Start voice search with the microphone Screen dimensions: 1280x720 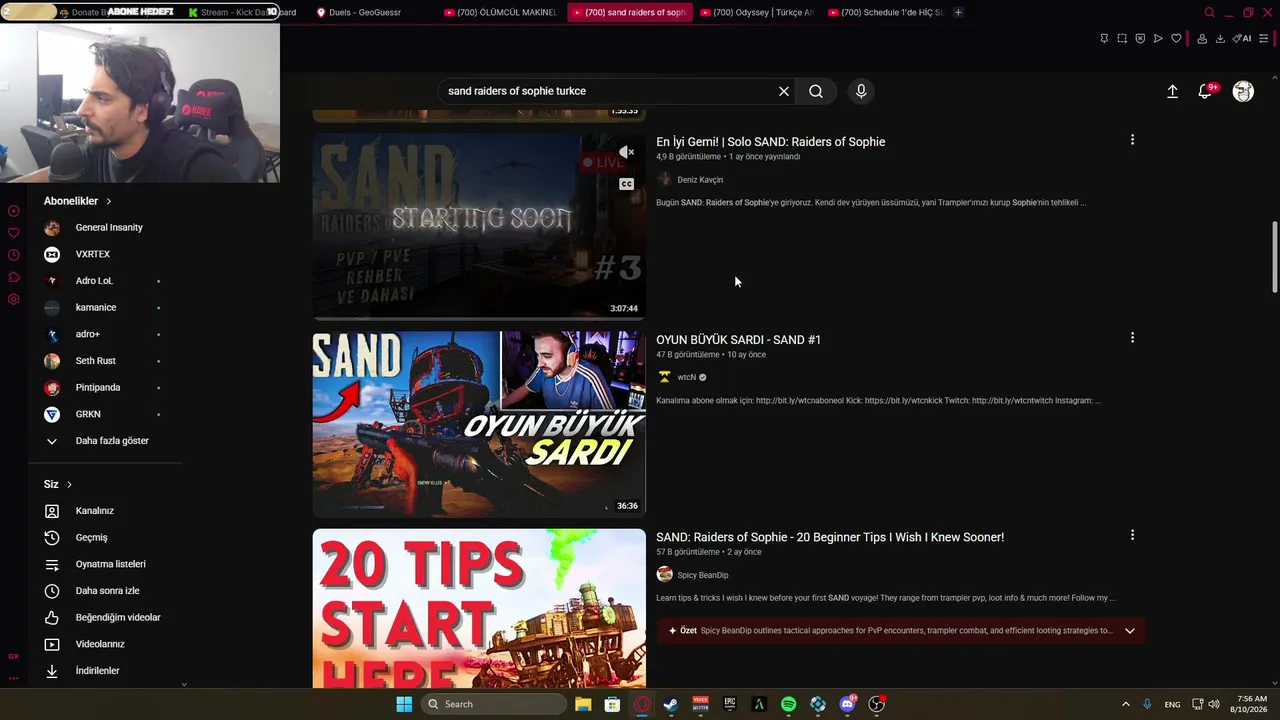pos(861,91)
